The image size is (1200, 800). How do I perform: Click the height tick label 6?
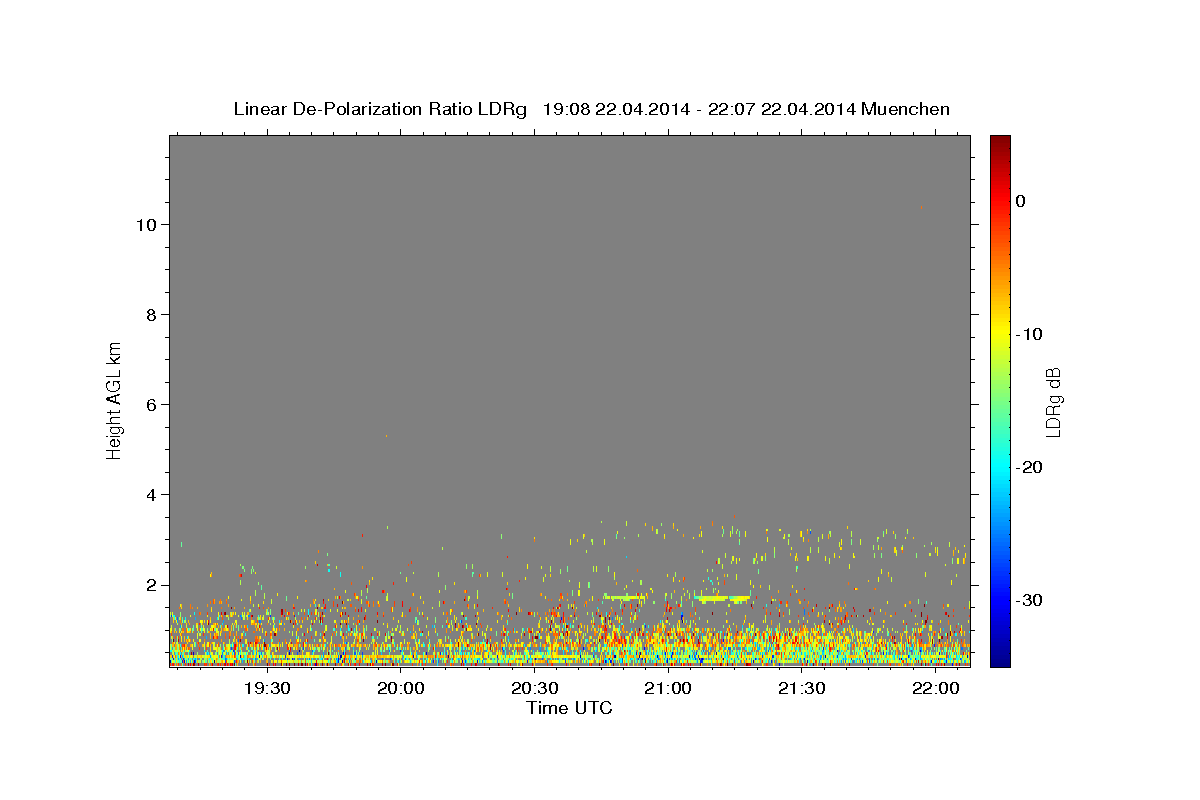pyautogui.click(x=150, y=404)
